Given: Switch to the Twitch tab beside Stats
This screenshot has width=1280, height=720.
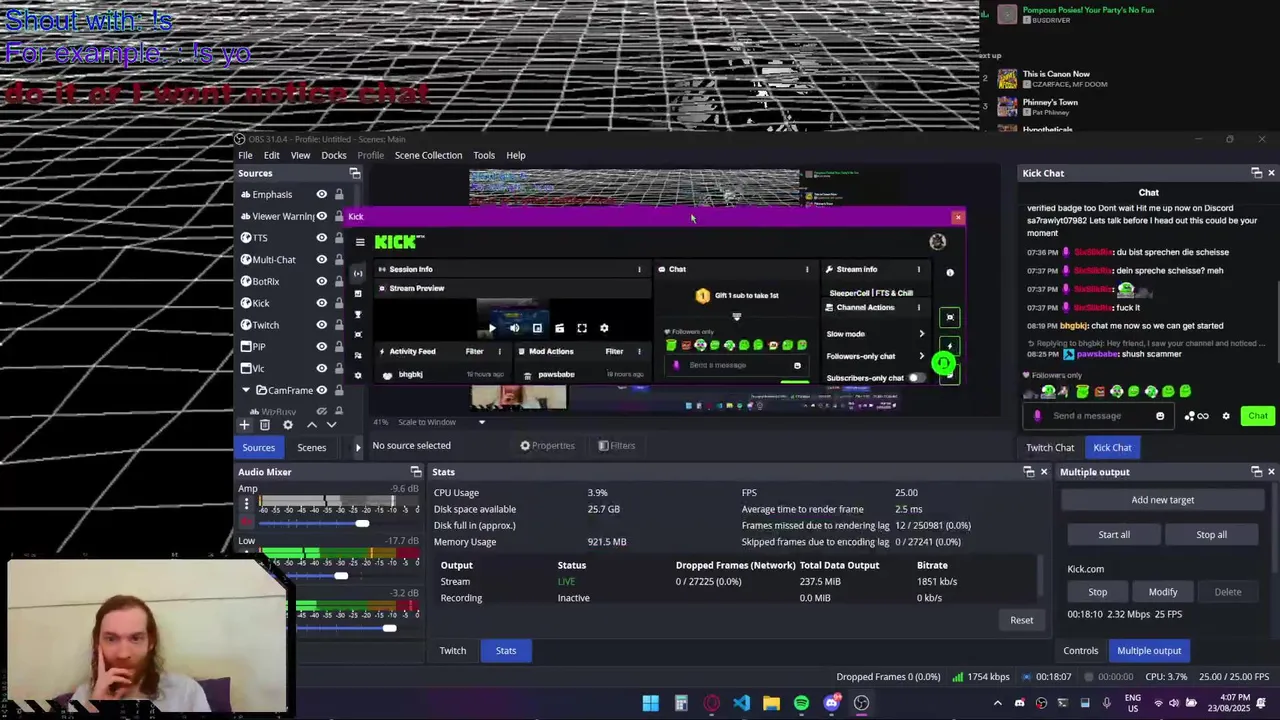Looking at the screenshot, I should click(453, 651).
